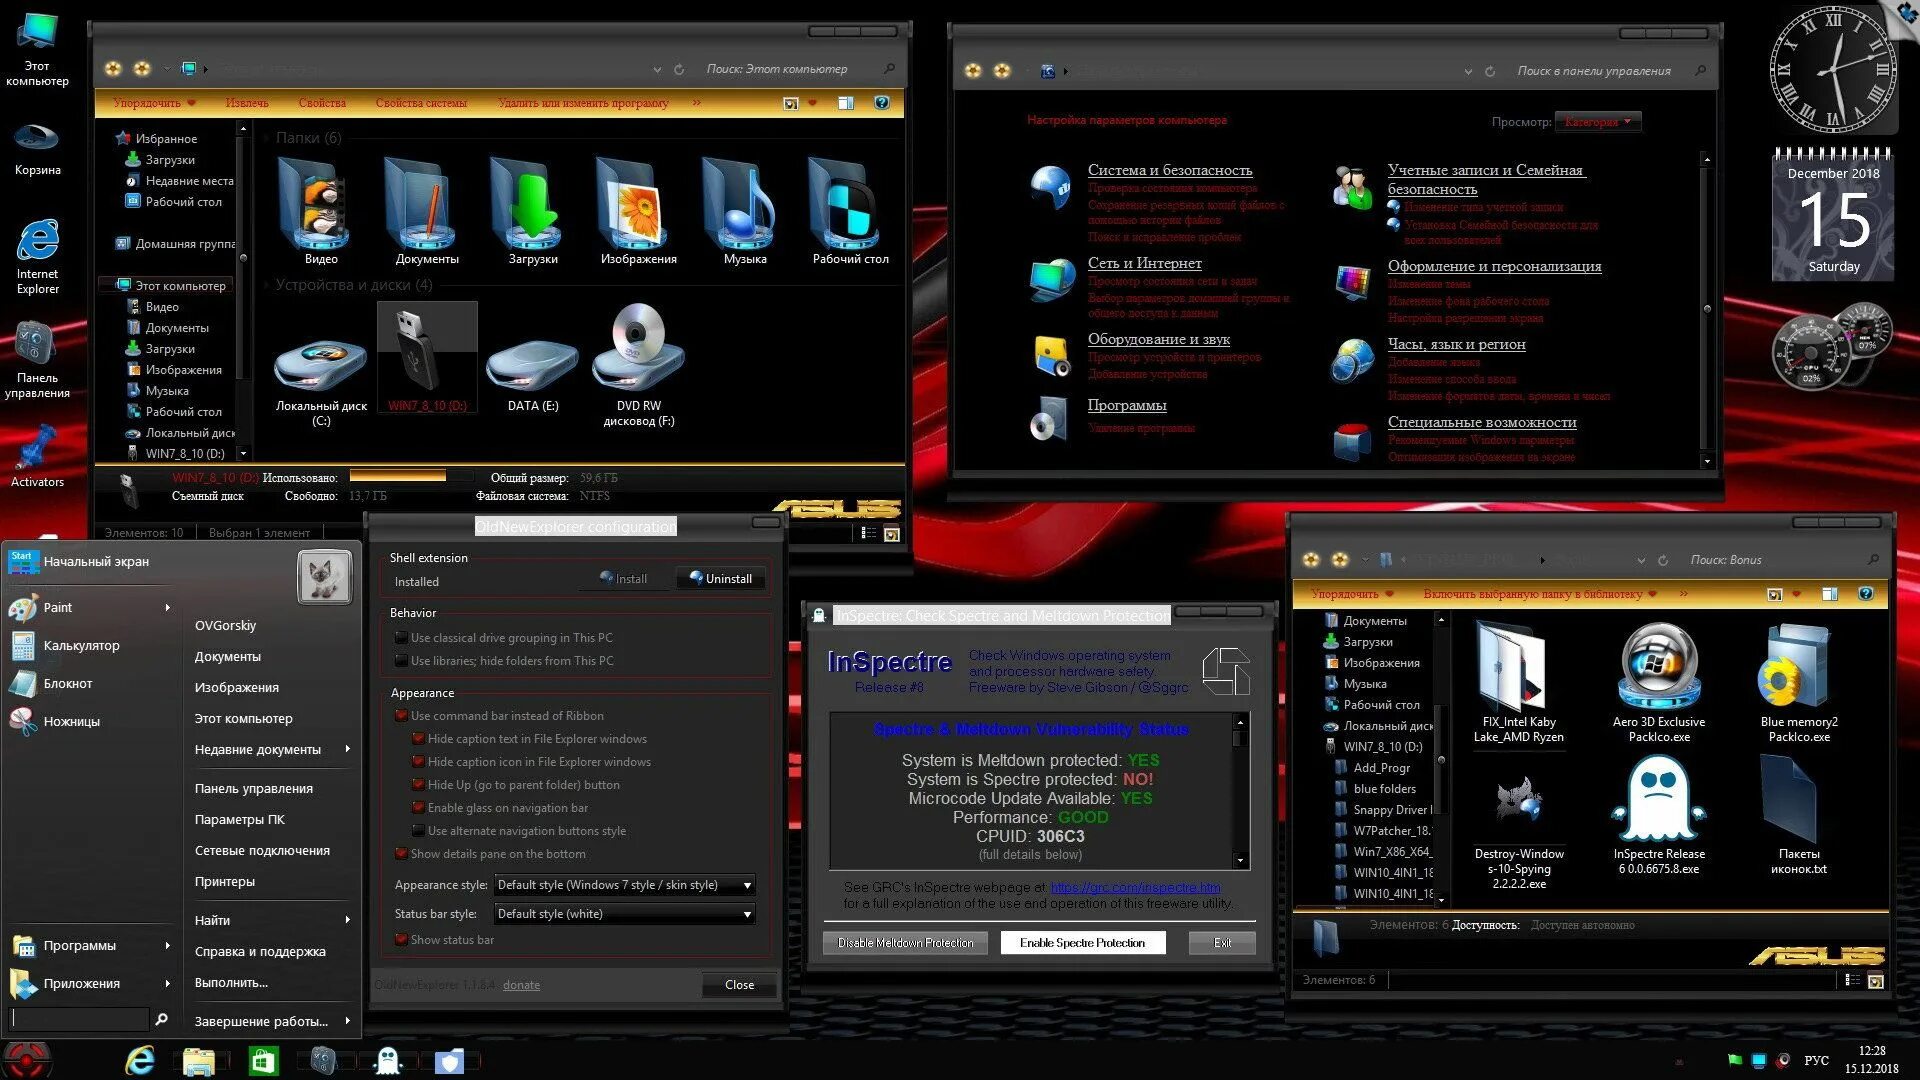1920x1080 pixels.
Task: Click the help icon in Computer window toolbar
Action: click(x=881, y=103)
